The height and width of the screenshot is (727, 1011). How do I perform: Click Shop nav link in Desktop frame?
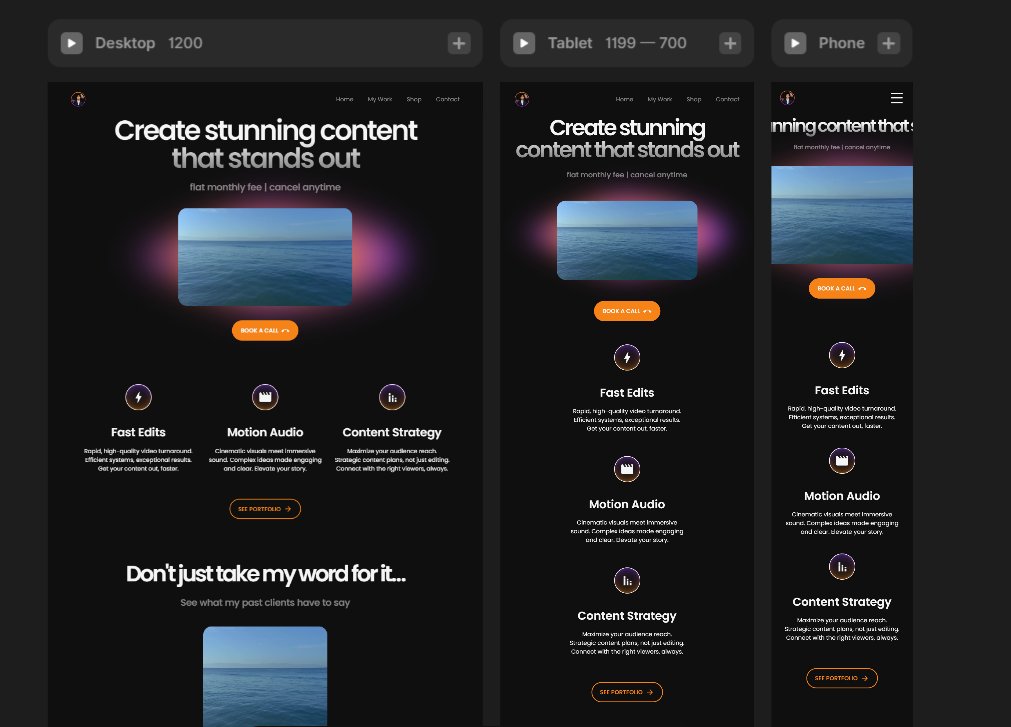(x=414, y=99)
